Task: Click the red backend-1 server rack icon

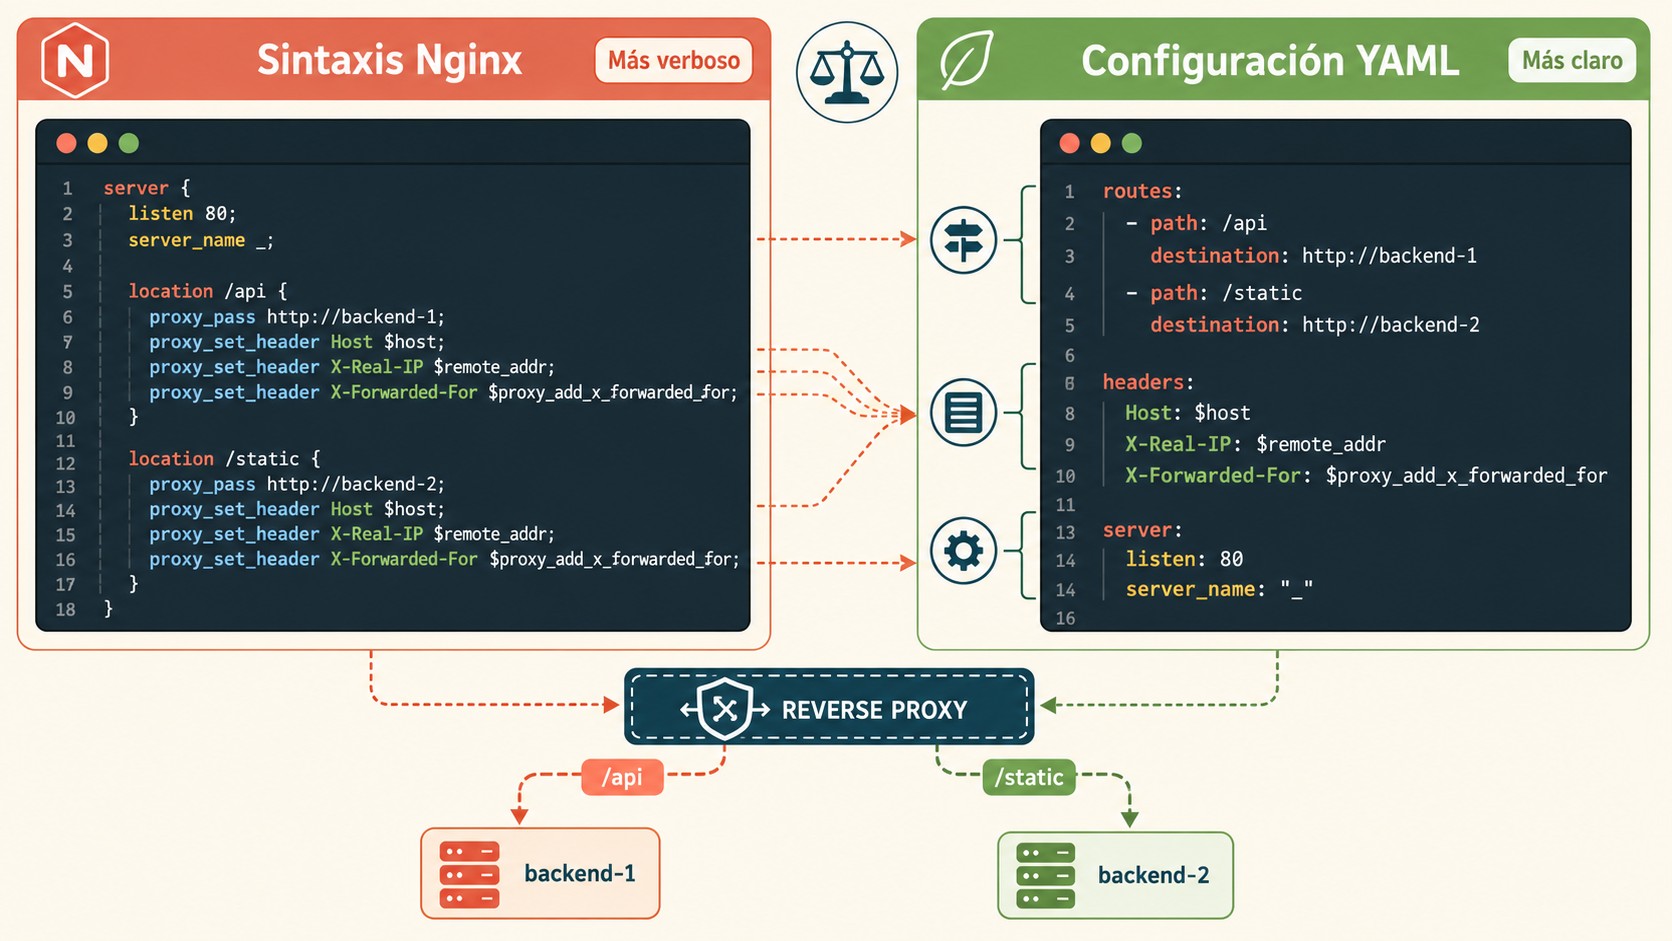Action: (469, 874)
